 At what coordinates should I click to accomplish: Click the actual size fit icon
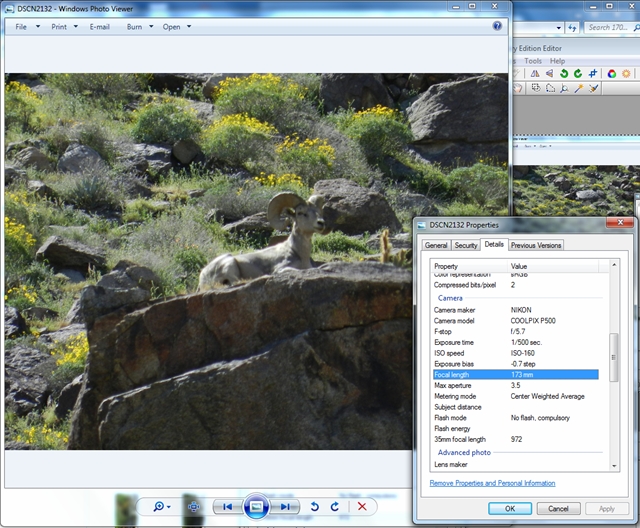pyautogui.click(x=194, y=507)
